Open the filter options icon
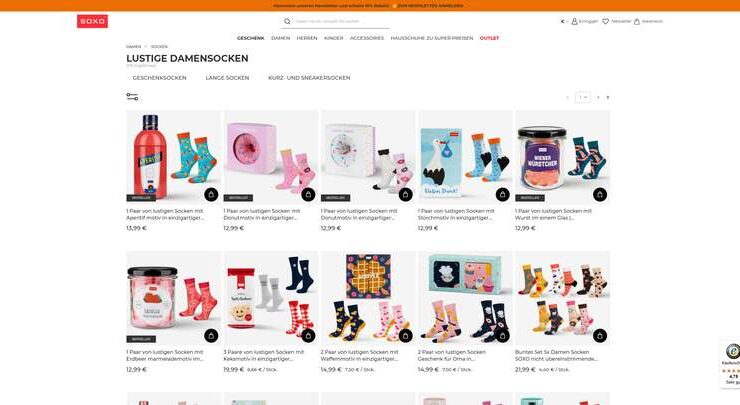This screenshot has height=405, width=740. 132,97
